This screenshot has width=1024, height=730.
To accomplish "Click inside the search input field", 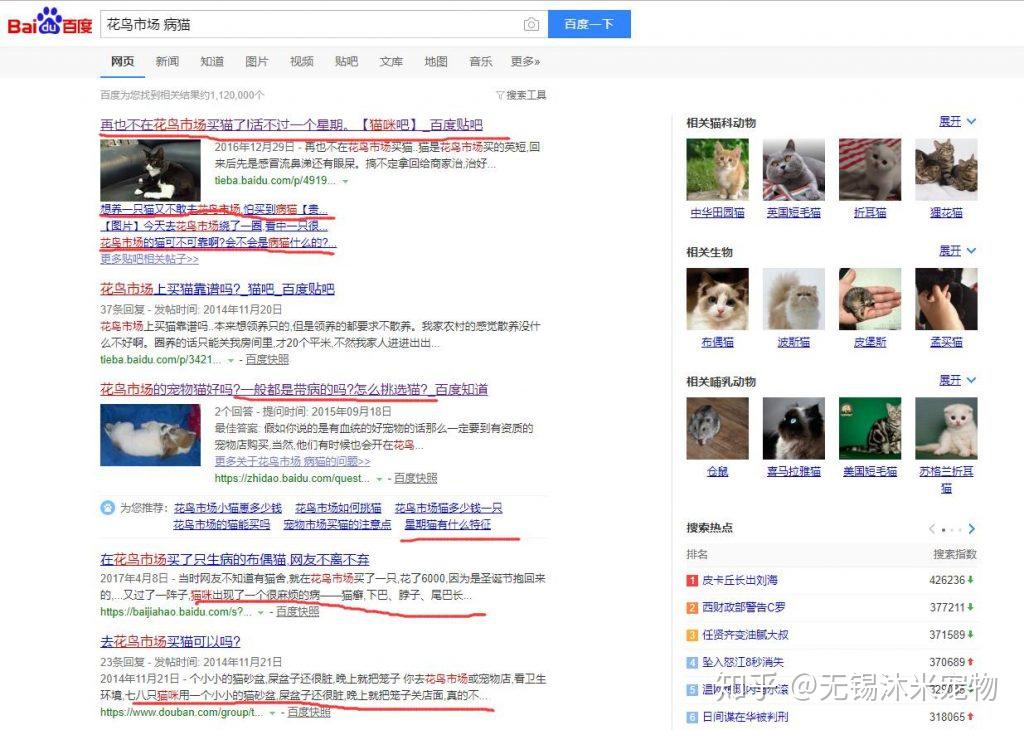I will point(300,23).
